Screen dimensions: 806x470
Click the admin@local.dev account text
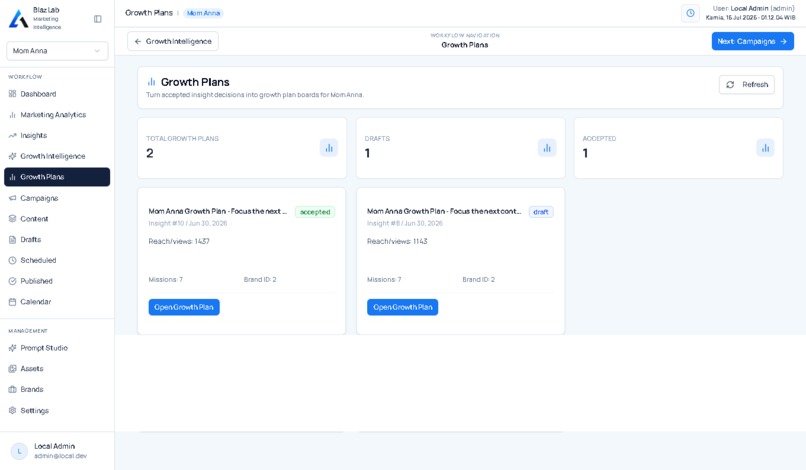tap(61, 456)
